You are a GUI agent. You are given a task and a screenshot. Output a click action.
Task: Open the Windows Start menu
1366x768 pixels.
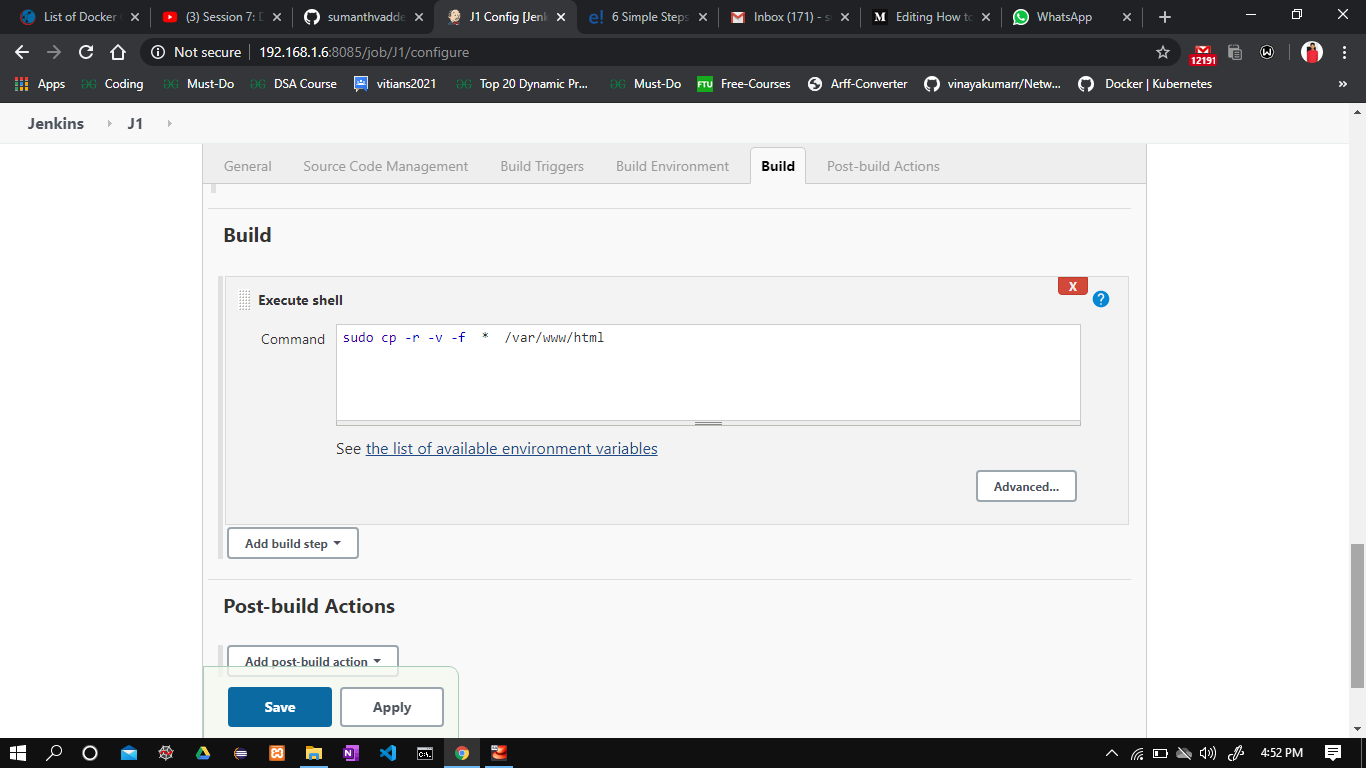[17, 754]
